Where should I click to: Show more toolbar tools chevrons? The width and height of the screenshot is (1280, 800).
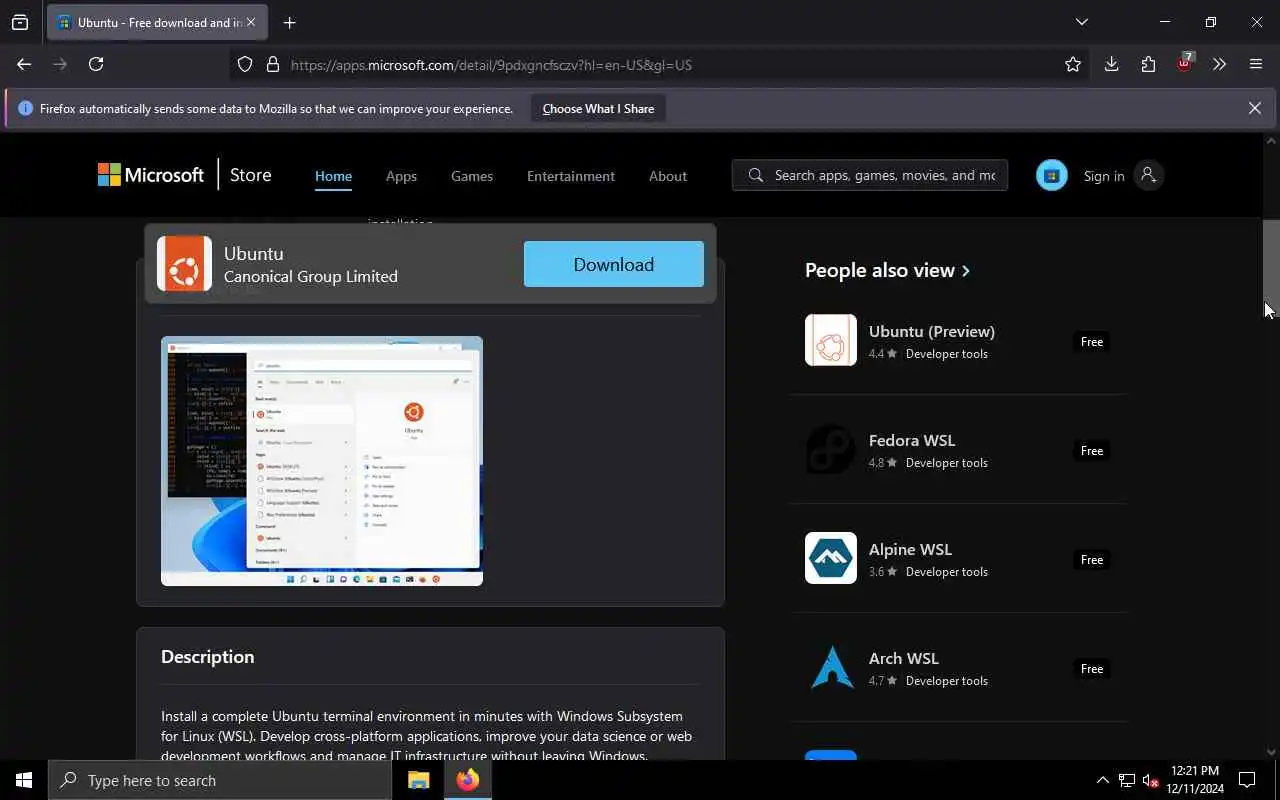[1219, 64]
